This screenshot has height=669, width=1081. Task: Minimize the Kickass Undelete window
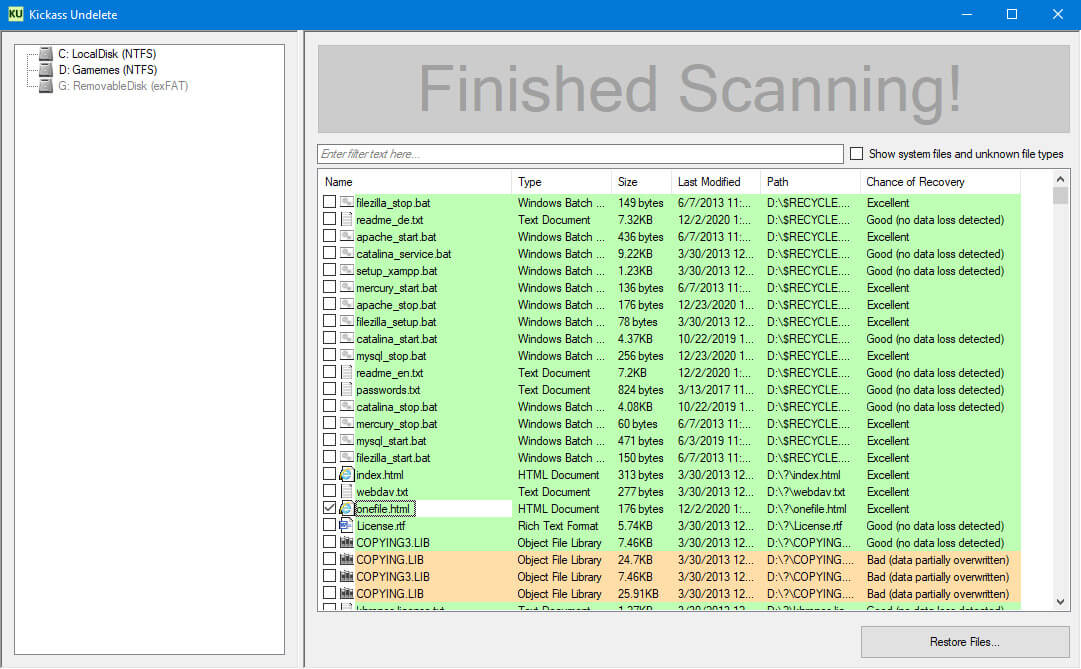pos(967,14)
